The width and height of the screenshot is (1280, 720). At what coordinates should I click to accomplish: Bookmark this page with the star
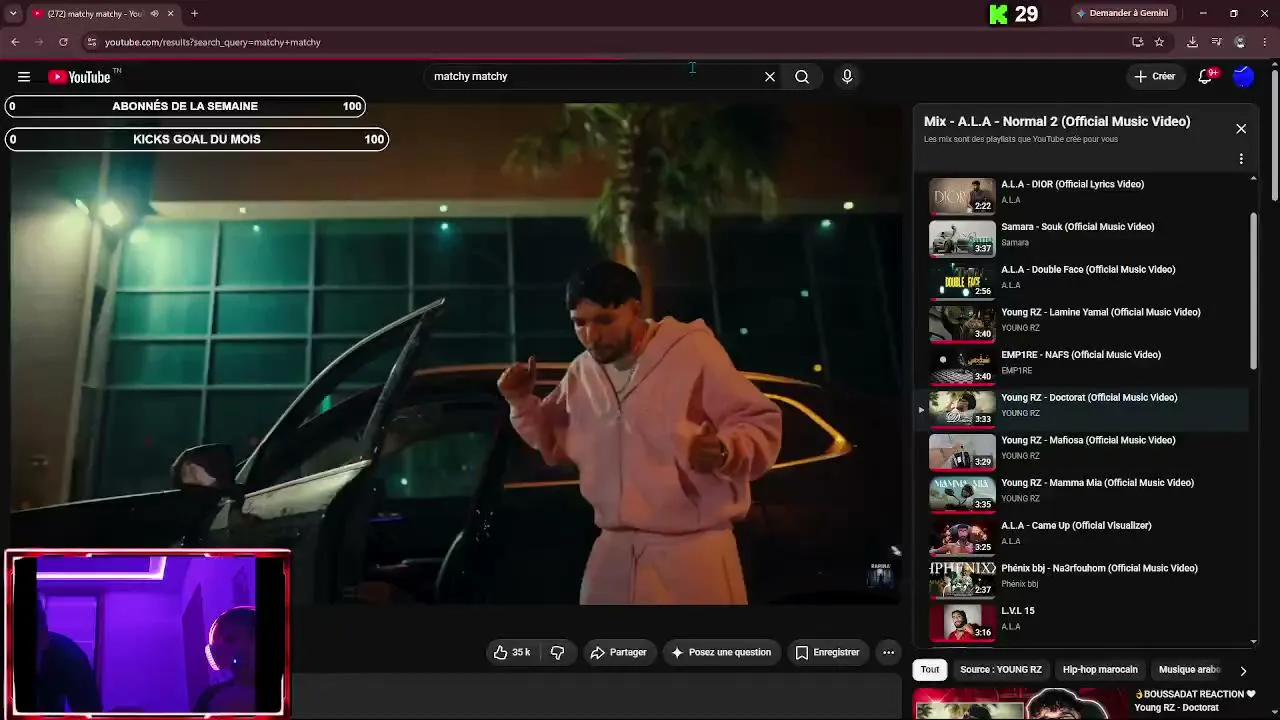pyautogui.click(x=1159, y=42)
